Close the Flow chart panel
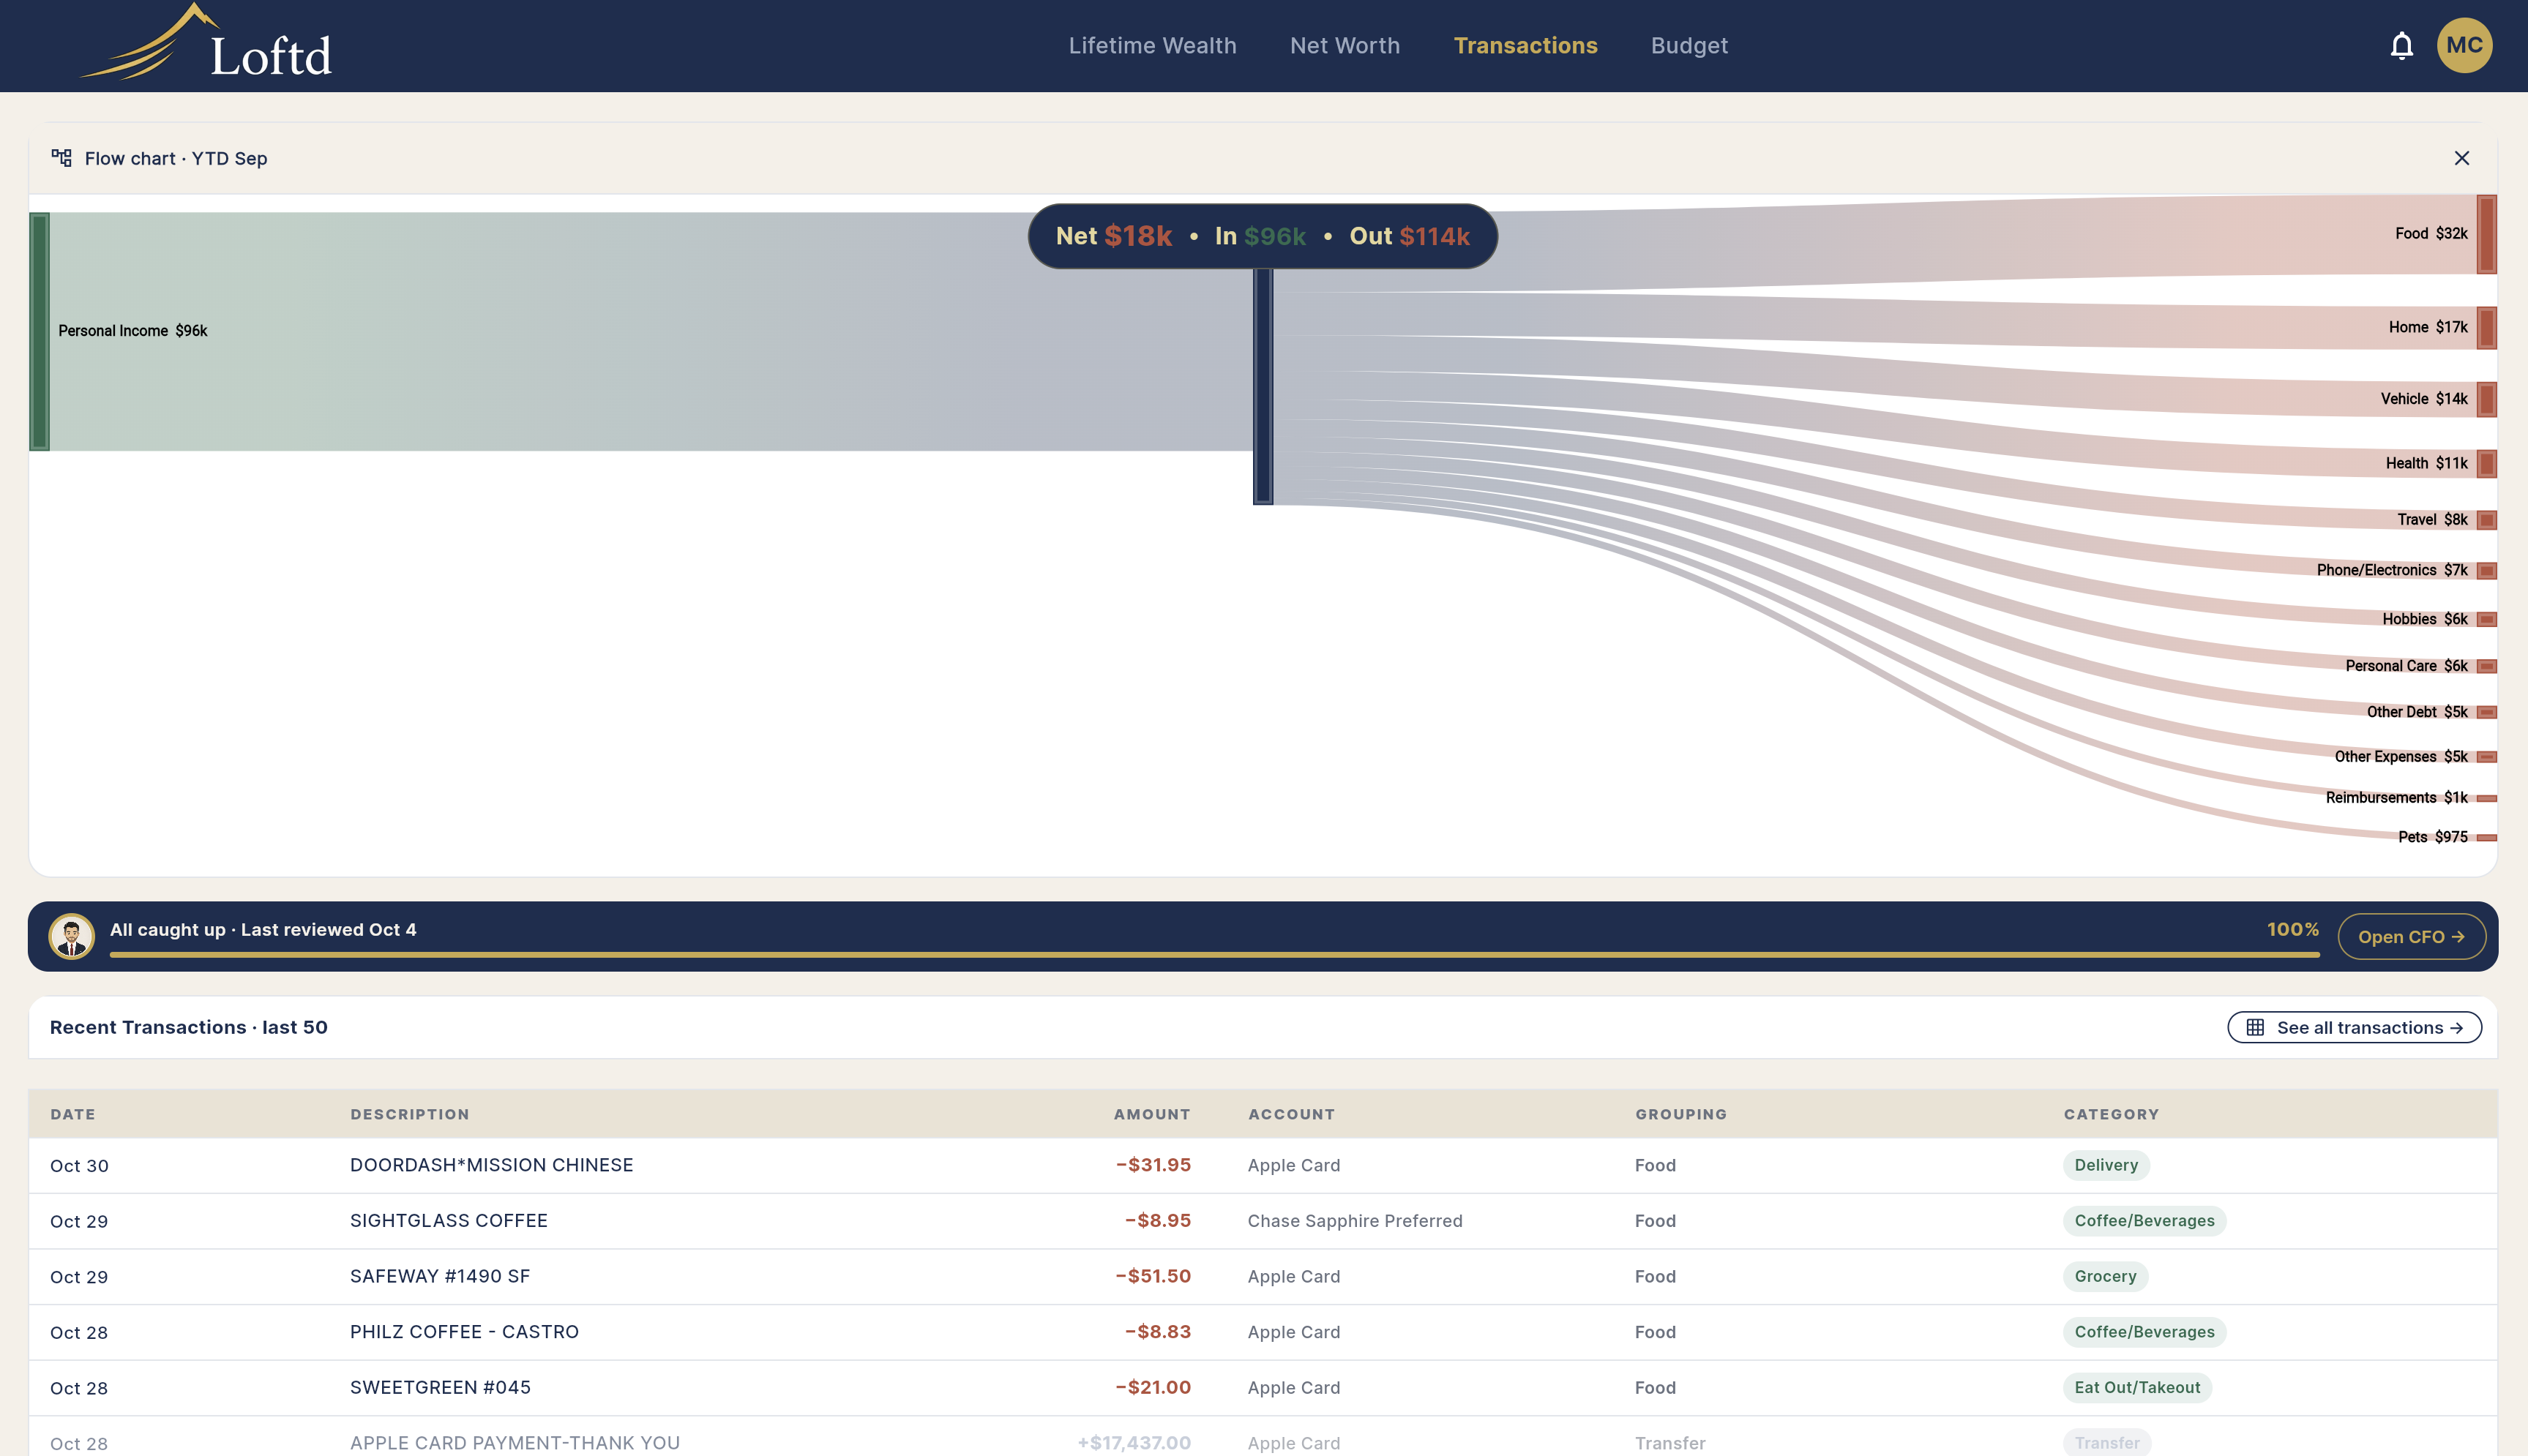This screenshot has width=2528, height=1456. pos(2462,158)
